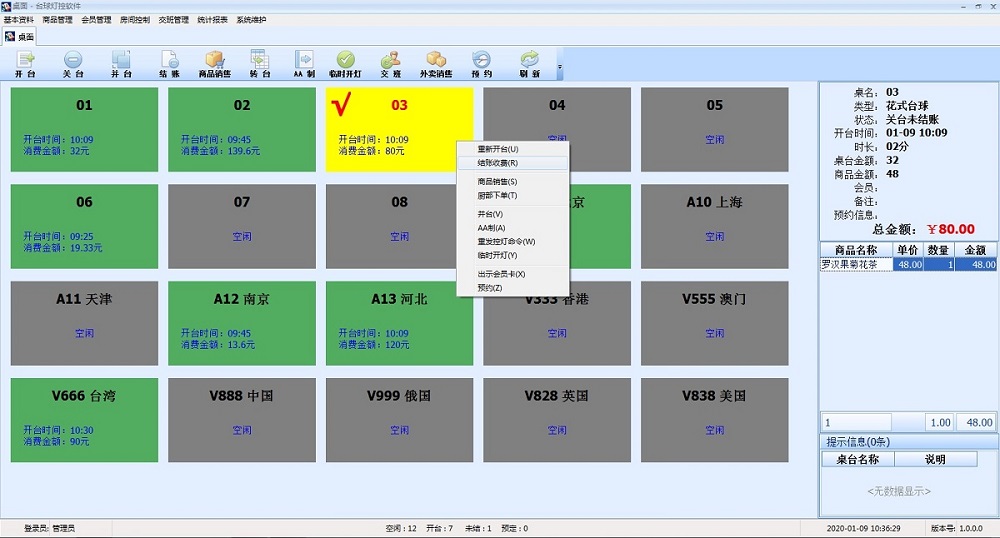Image resolution: width=1000 pixels, height=538 pixels.
Task: Choose 并台(V) in the context menu
Action: (513, 214)
